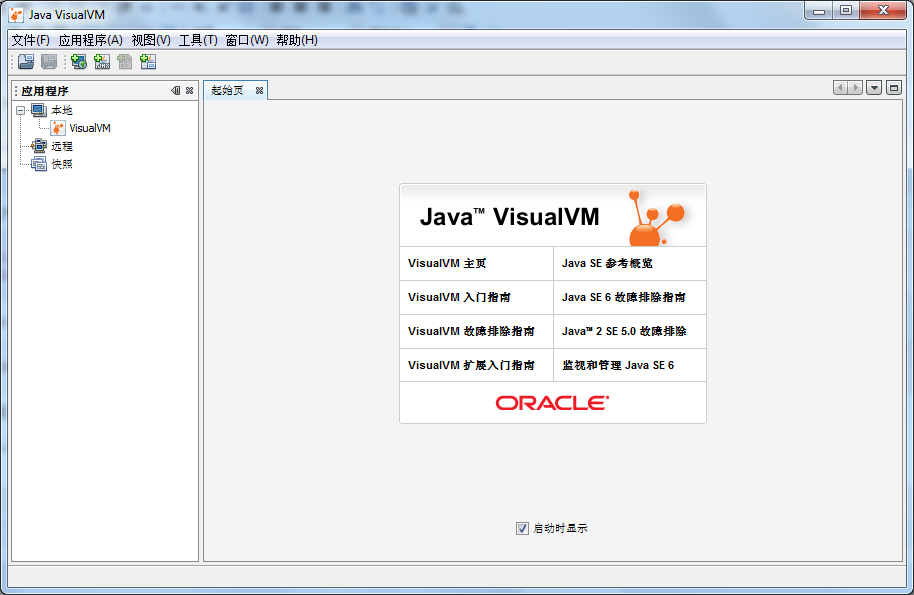
Task: Click the Java VisualVM title bar icon
Action: point(17,15)
